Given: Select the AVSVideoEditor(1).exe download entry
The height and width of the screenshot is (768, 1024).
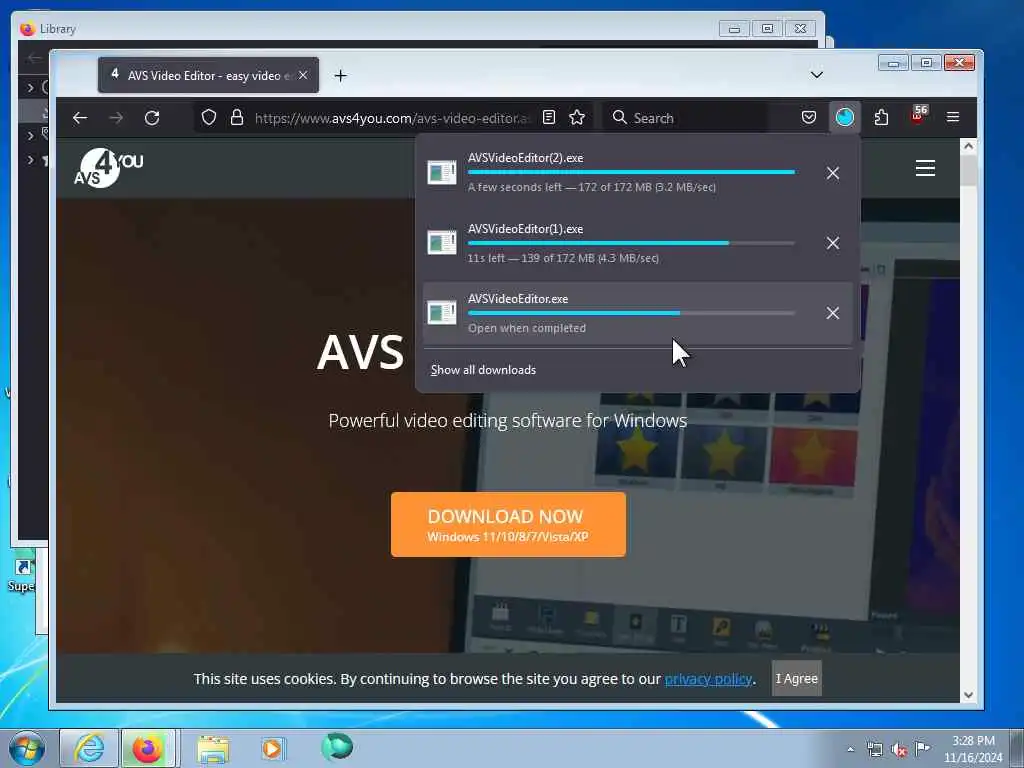Looking at the screenshot, I should click(637, 243).
